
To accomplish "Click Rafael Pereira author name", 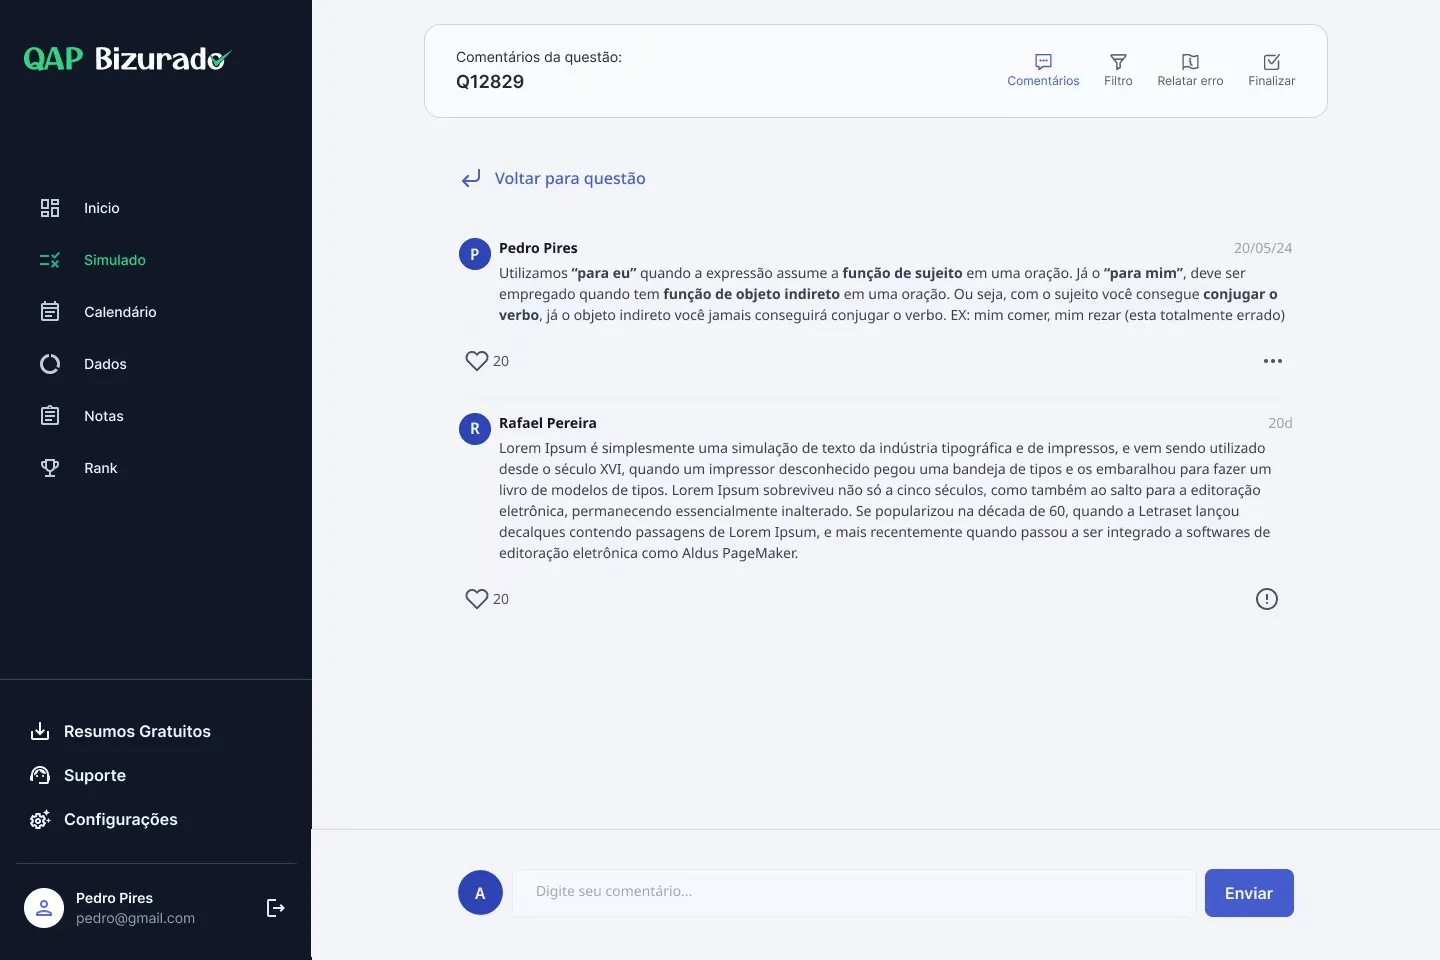I will coord(548,423).
